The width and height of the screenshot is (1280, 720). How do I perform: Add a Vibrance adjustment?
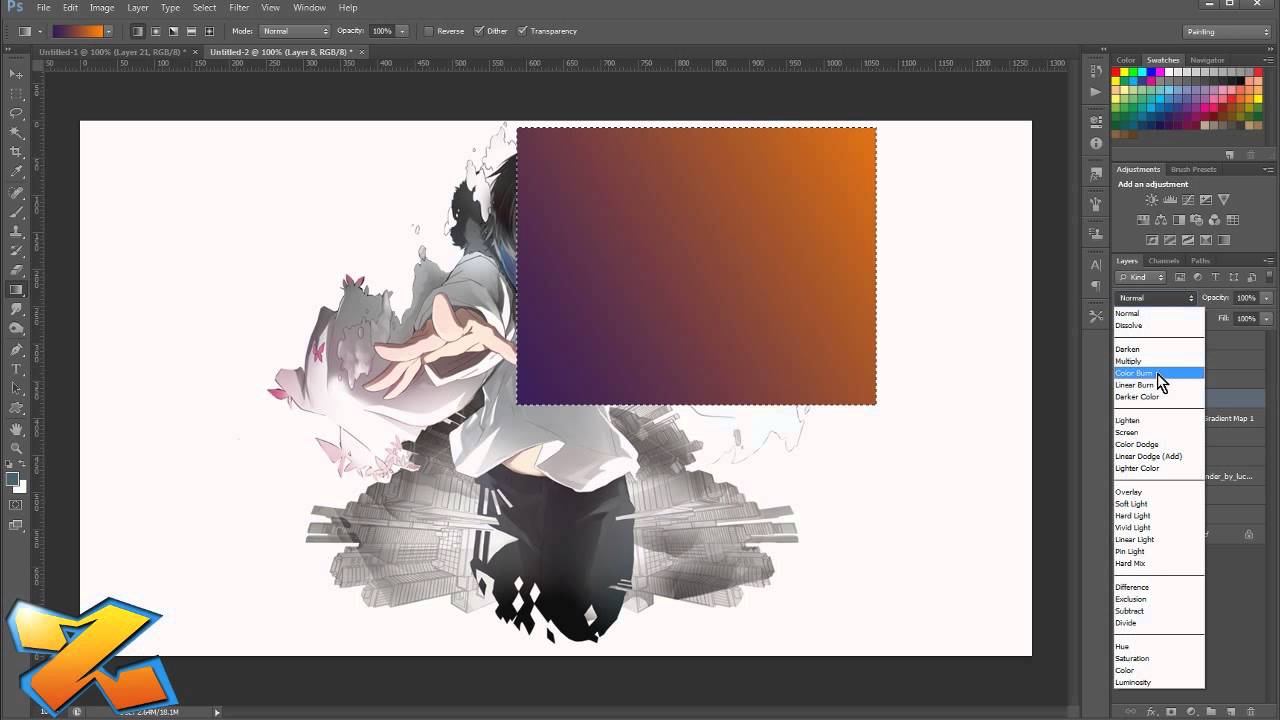click(1224, 200)
